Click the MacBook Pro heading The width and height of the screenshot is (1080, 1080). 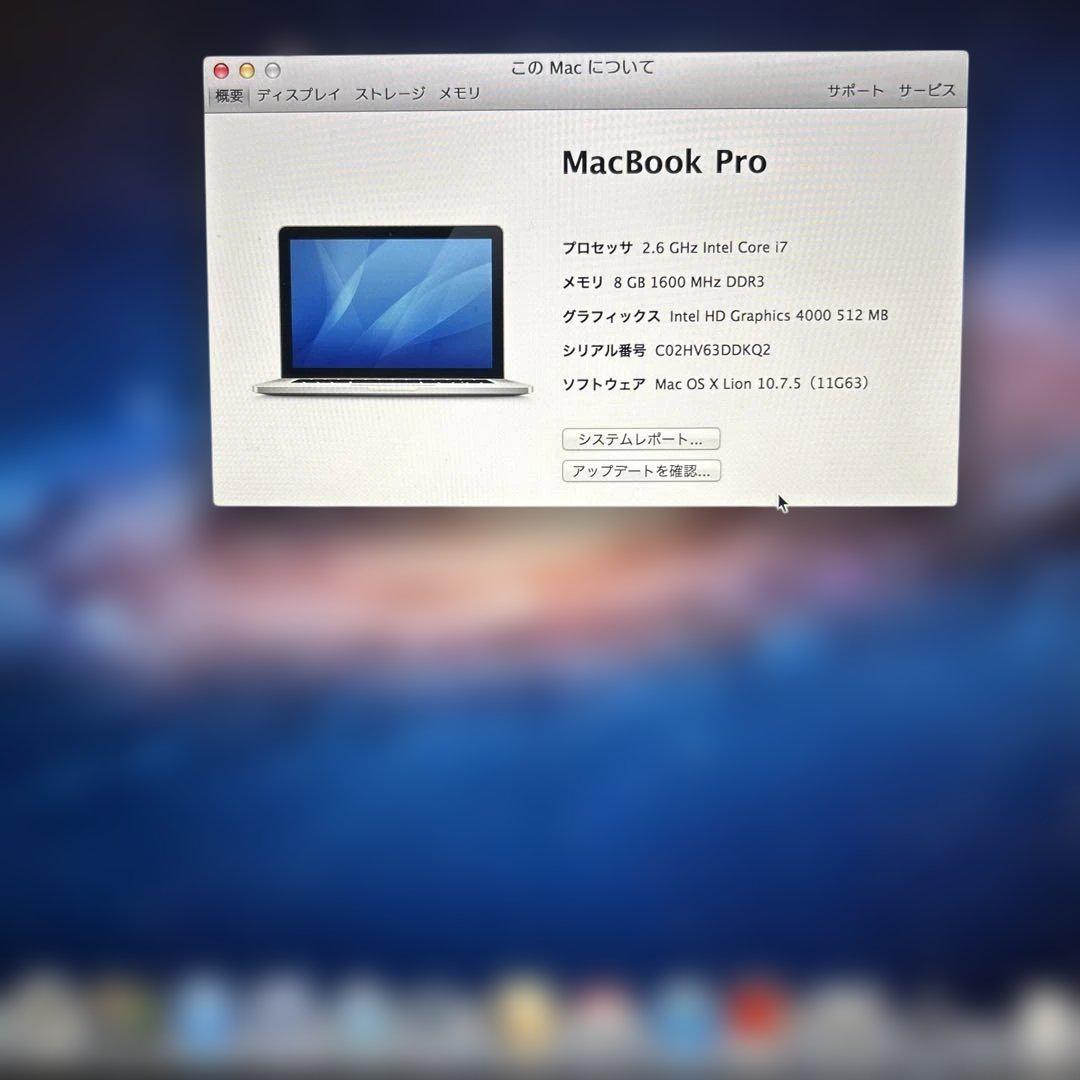pos(665,163)
